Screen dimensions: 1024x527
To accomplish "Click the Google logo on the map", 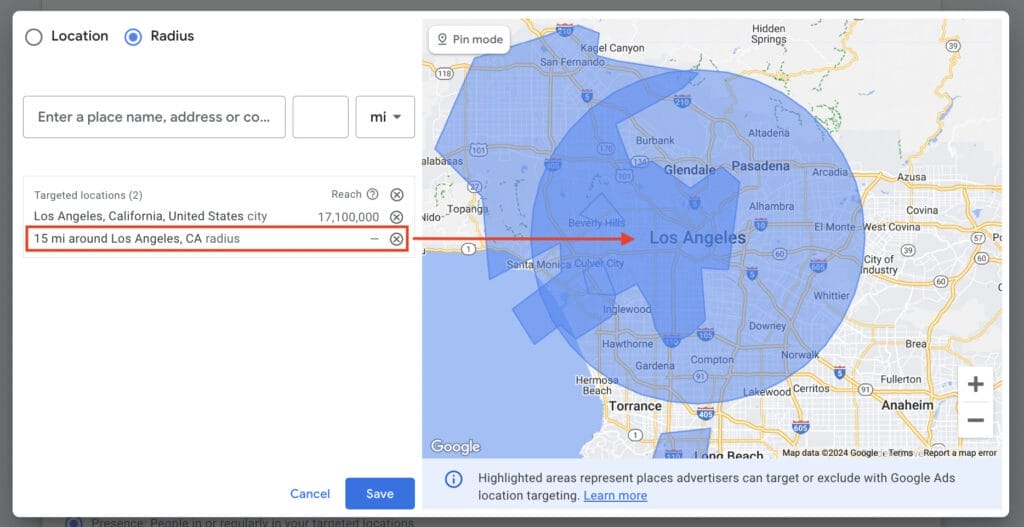I will pos(455,447).
